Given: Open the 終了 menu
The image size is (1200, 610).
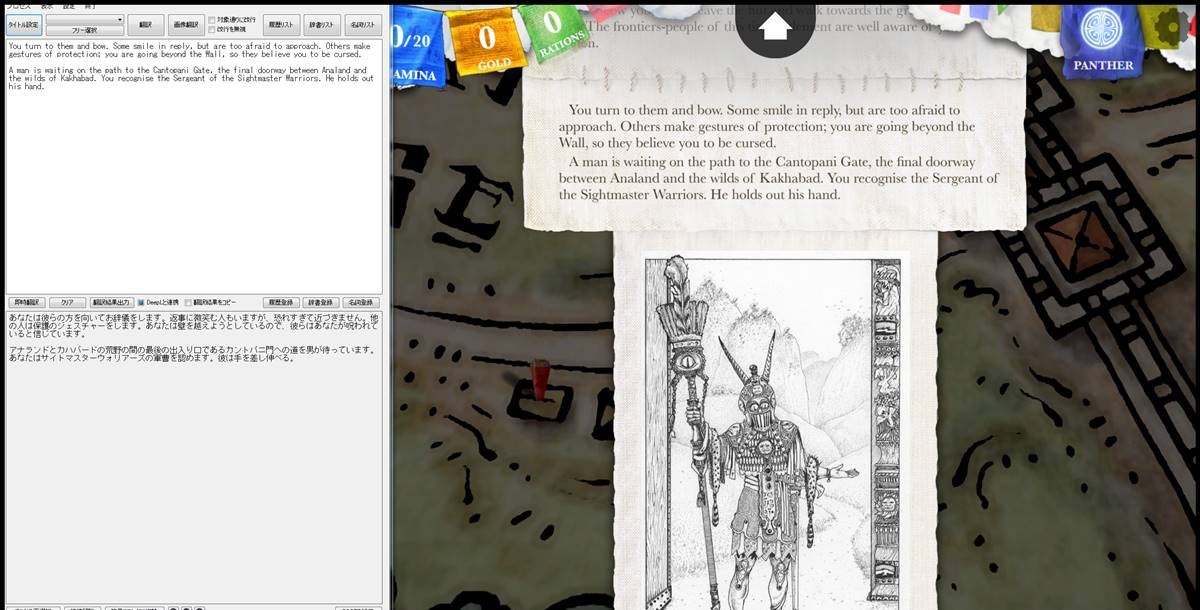Looking at the screenshot, I should [91, 6].
